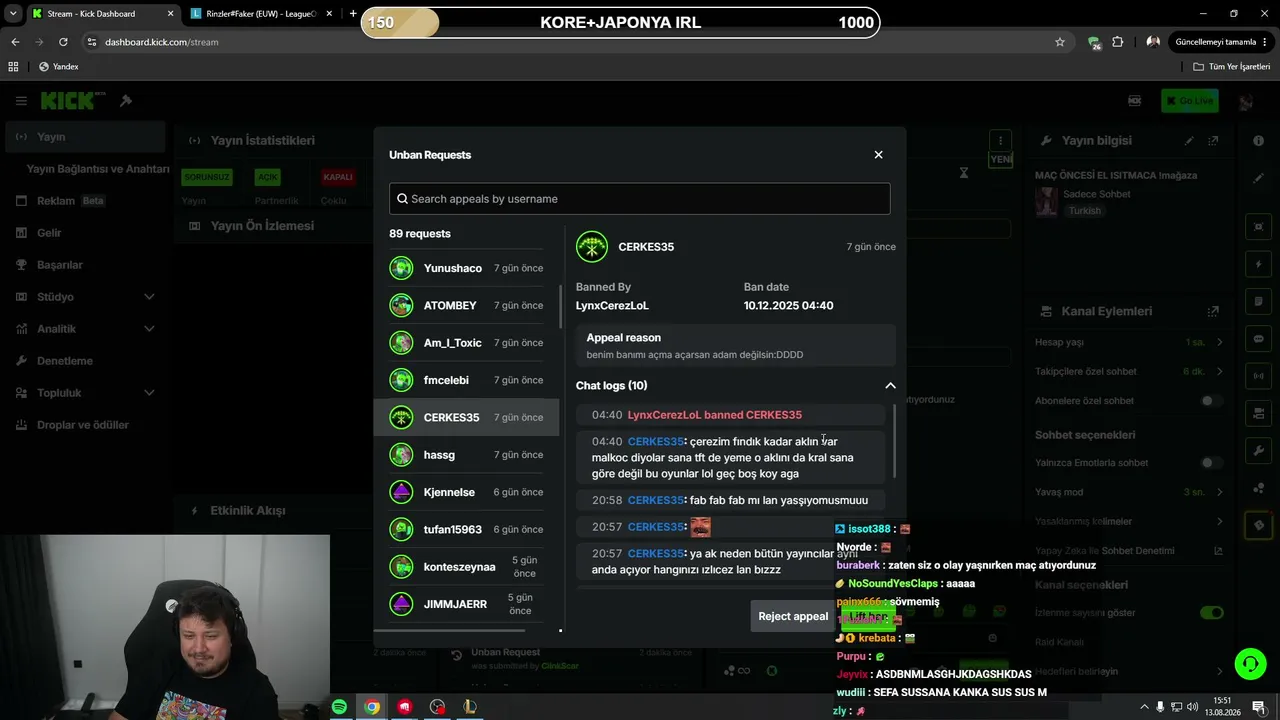Open the Yandex bookmark
This screenshot has width=1280, height=720.
58,67
